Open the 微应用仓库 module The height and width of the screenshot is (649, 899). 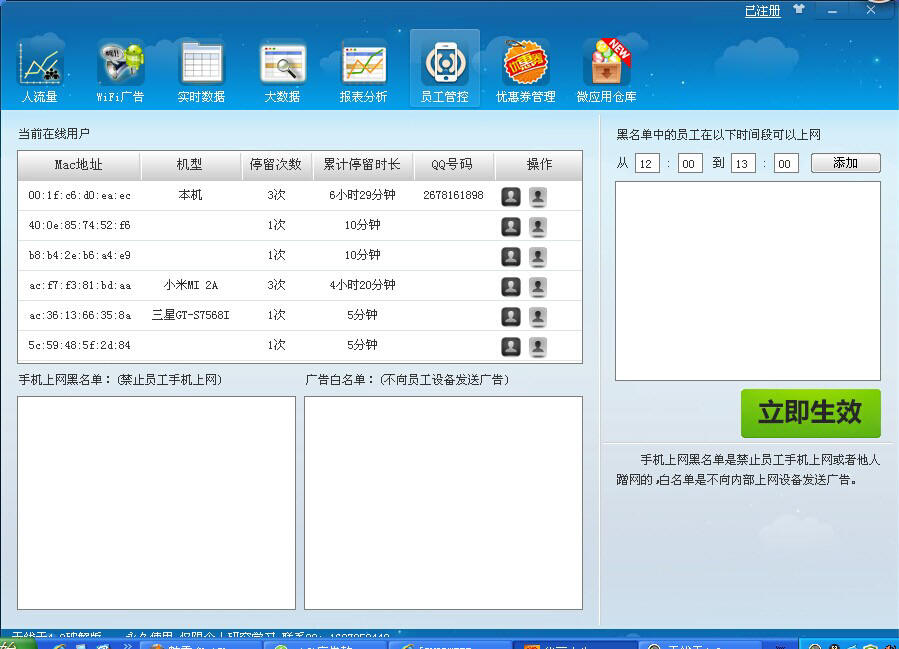click(607, 69)
